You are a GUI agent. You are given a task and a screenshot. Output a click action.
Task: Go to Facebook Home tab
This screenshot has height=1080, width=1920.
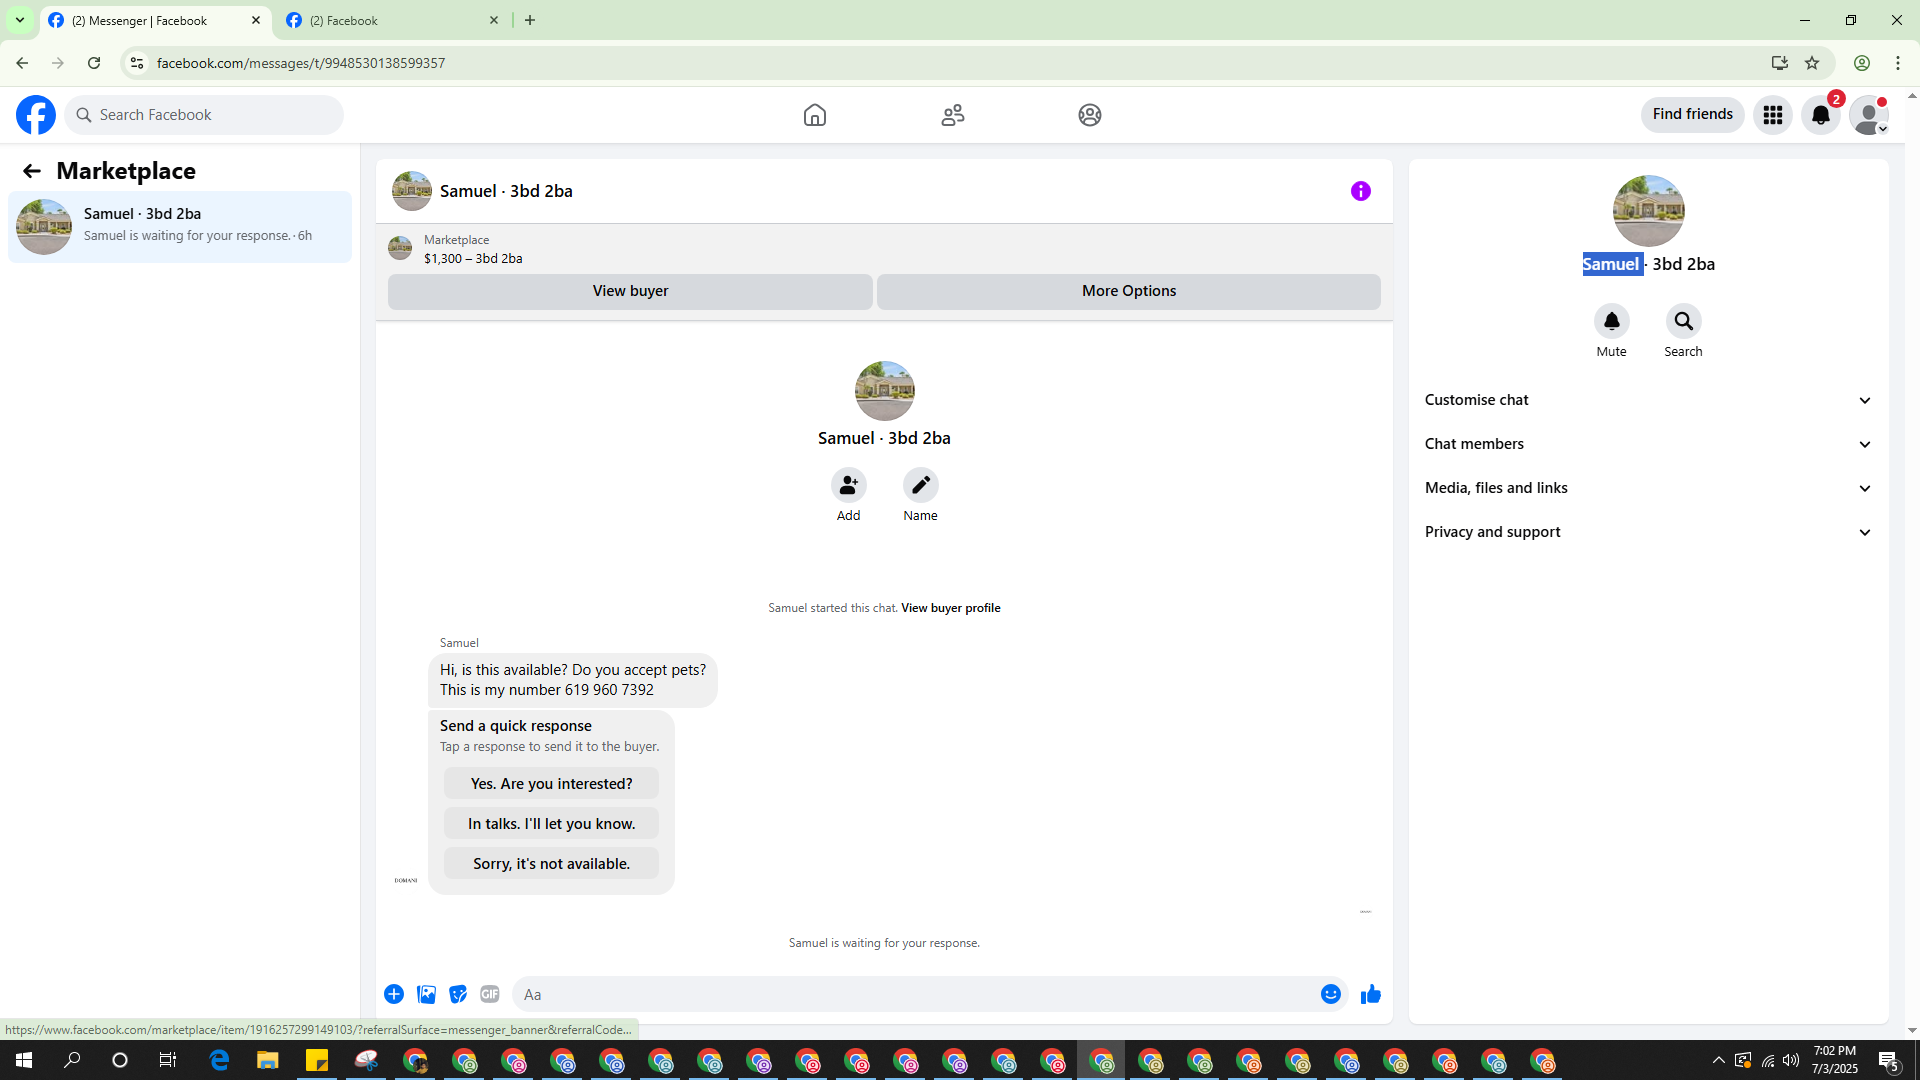click(x=814, y=115)
